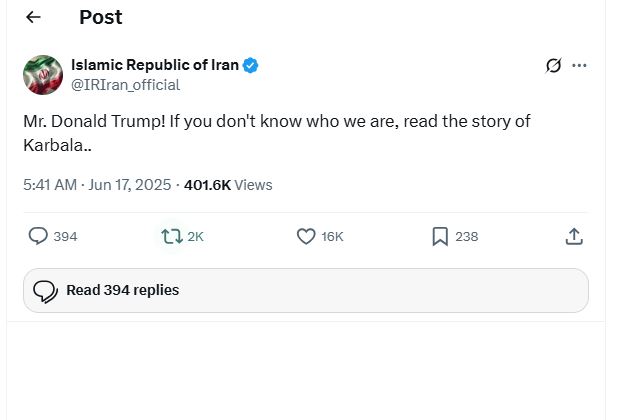Click the reply speech bubble icon
This screenshot has height=420, width=626.
[x=38, y=236]
